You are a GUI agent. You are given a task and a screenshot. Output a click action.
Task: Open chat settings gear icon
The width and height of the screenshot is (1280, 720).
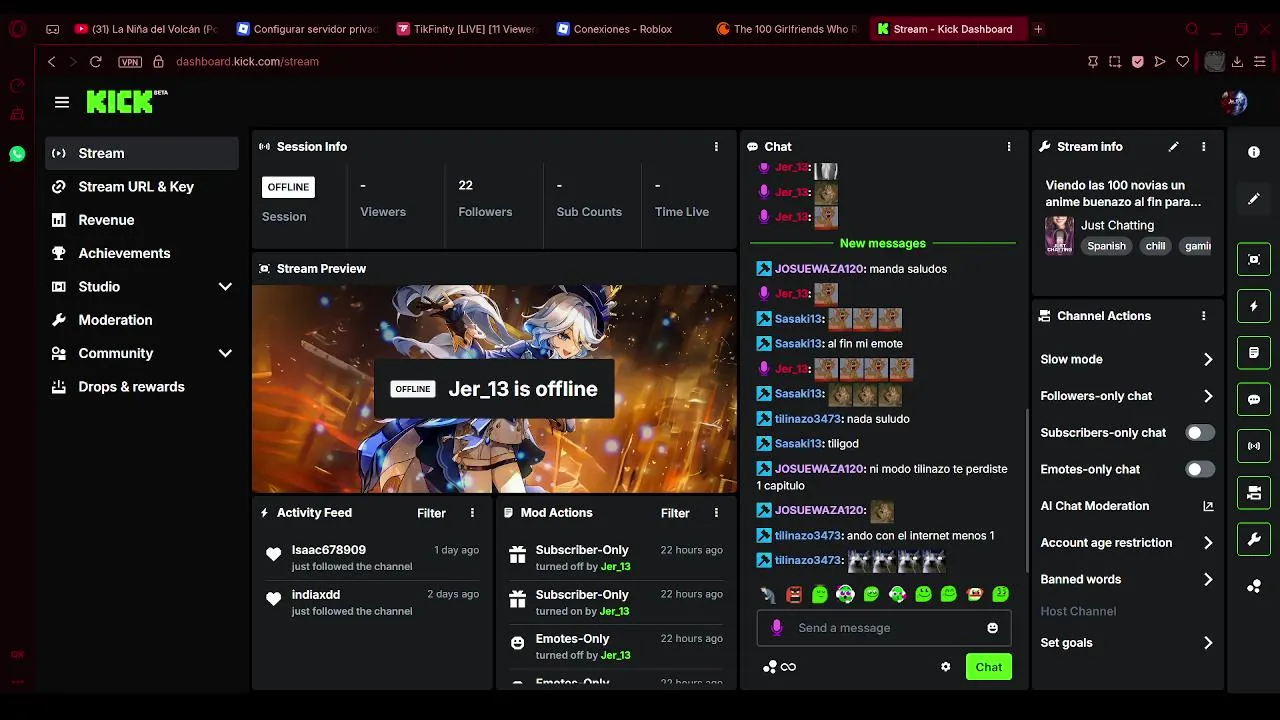click(x=946, y=667)
